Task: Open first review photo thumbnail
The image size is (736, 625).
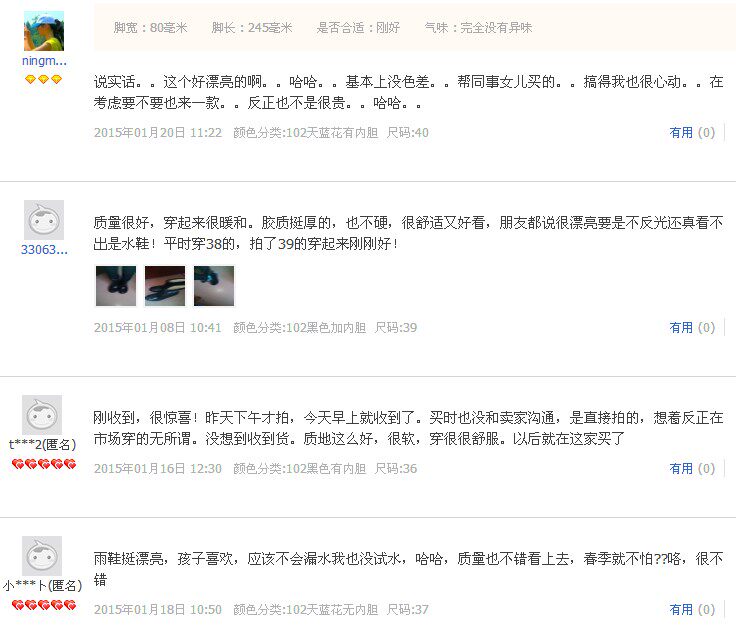Action: coord(116,286)
